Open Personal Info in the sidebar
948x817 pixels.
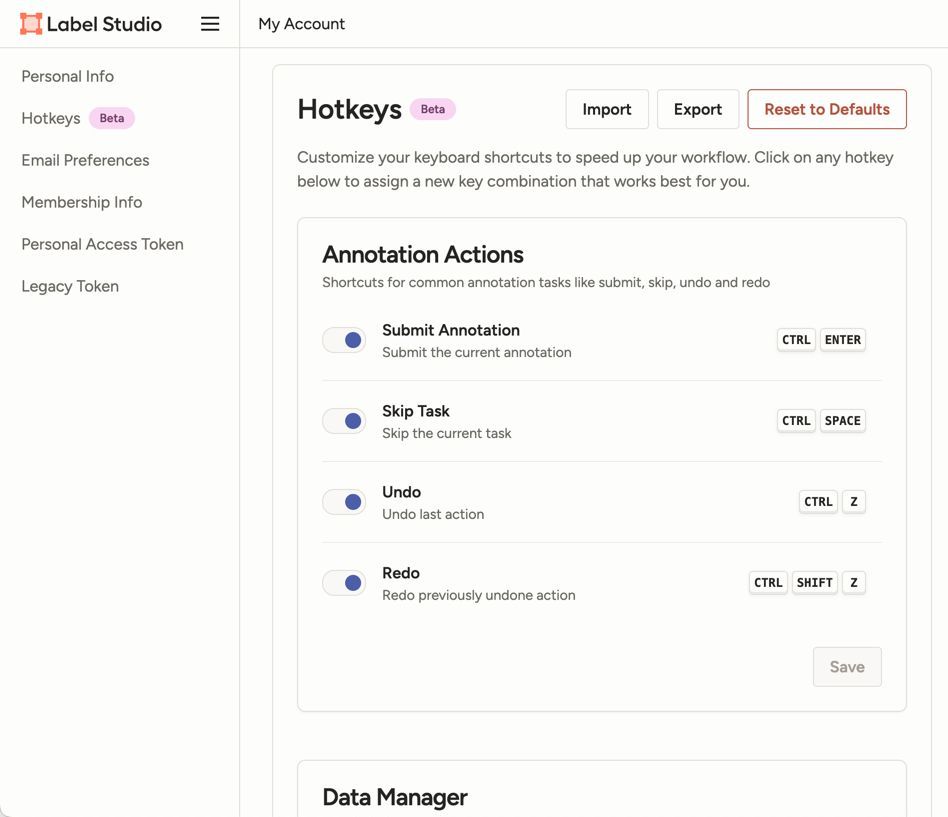point(68,76)
